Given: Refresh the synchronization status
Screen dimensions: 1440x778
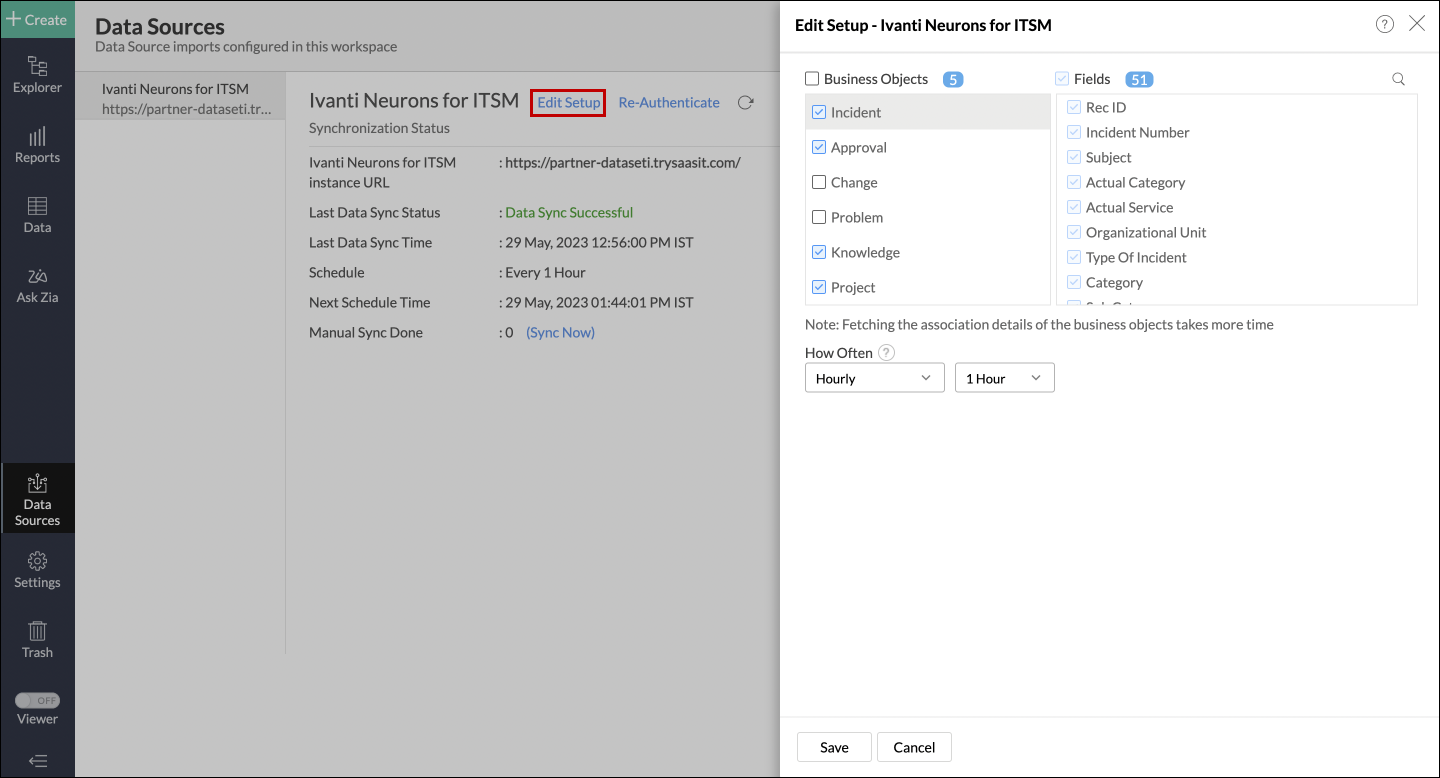Looking at the screenshot, I should [745, 102].
